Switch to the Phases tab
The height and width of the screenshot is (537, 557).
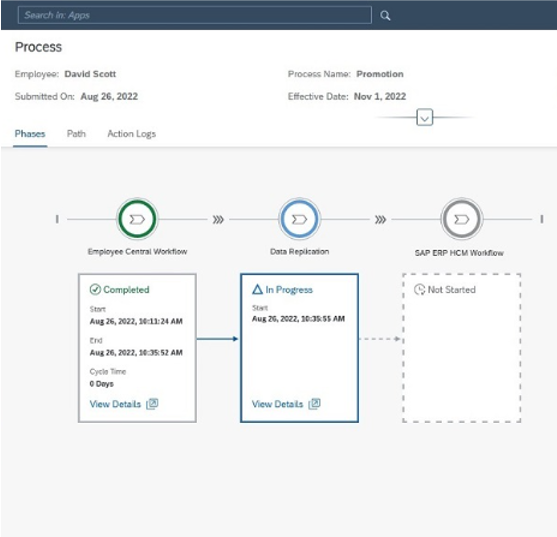30,134
